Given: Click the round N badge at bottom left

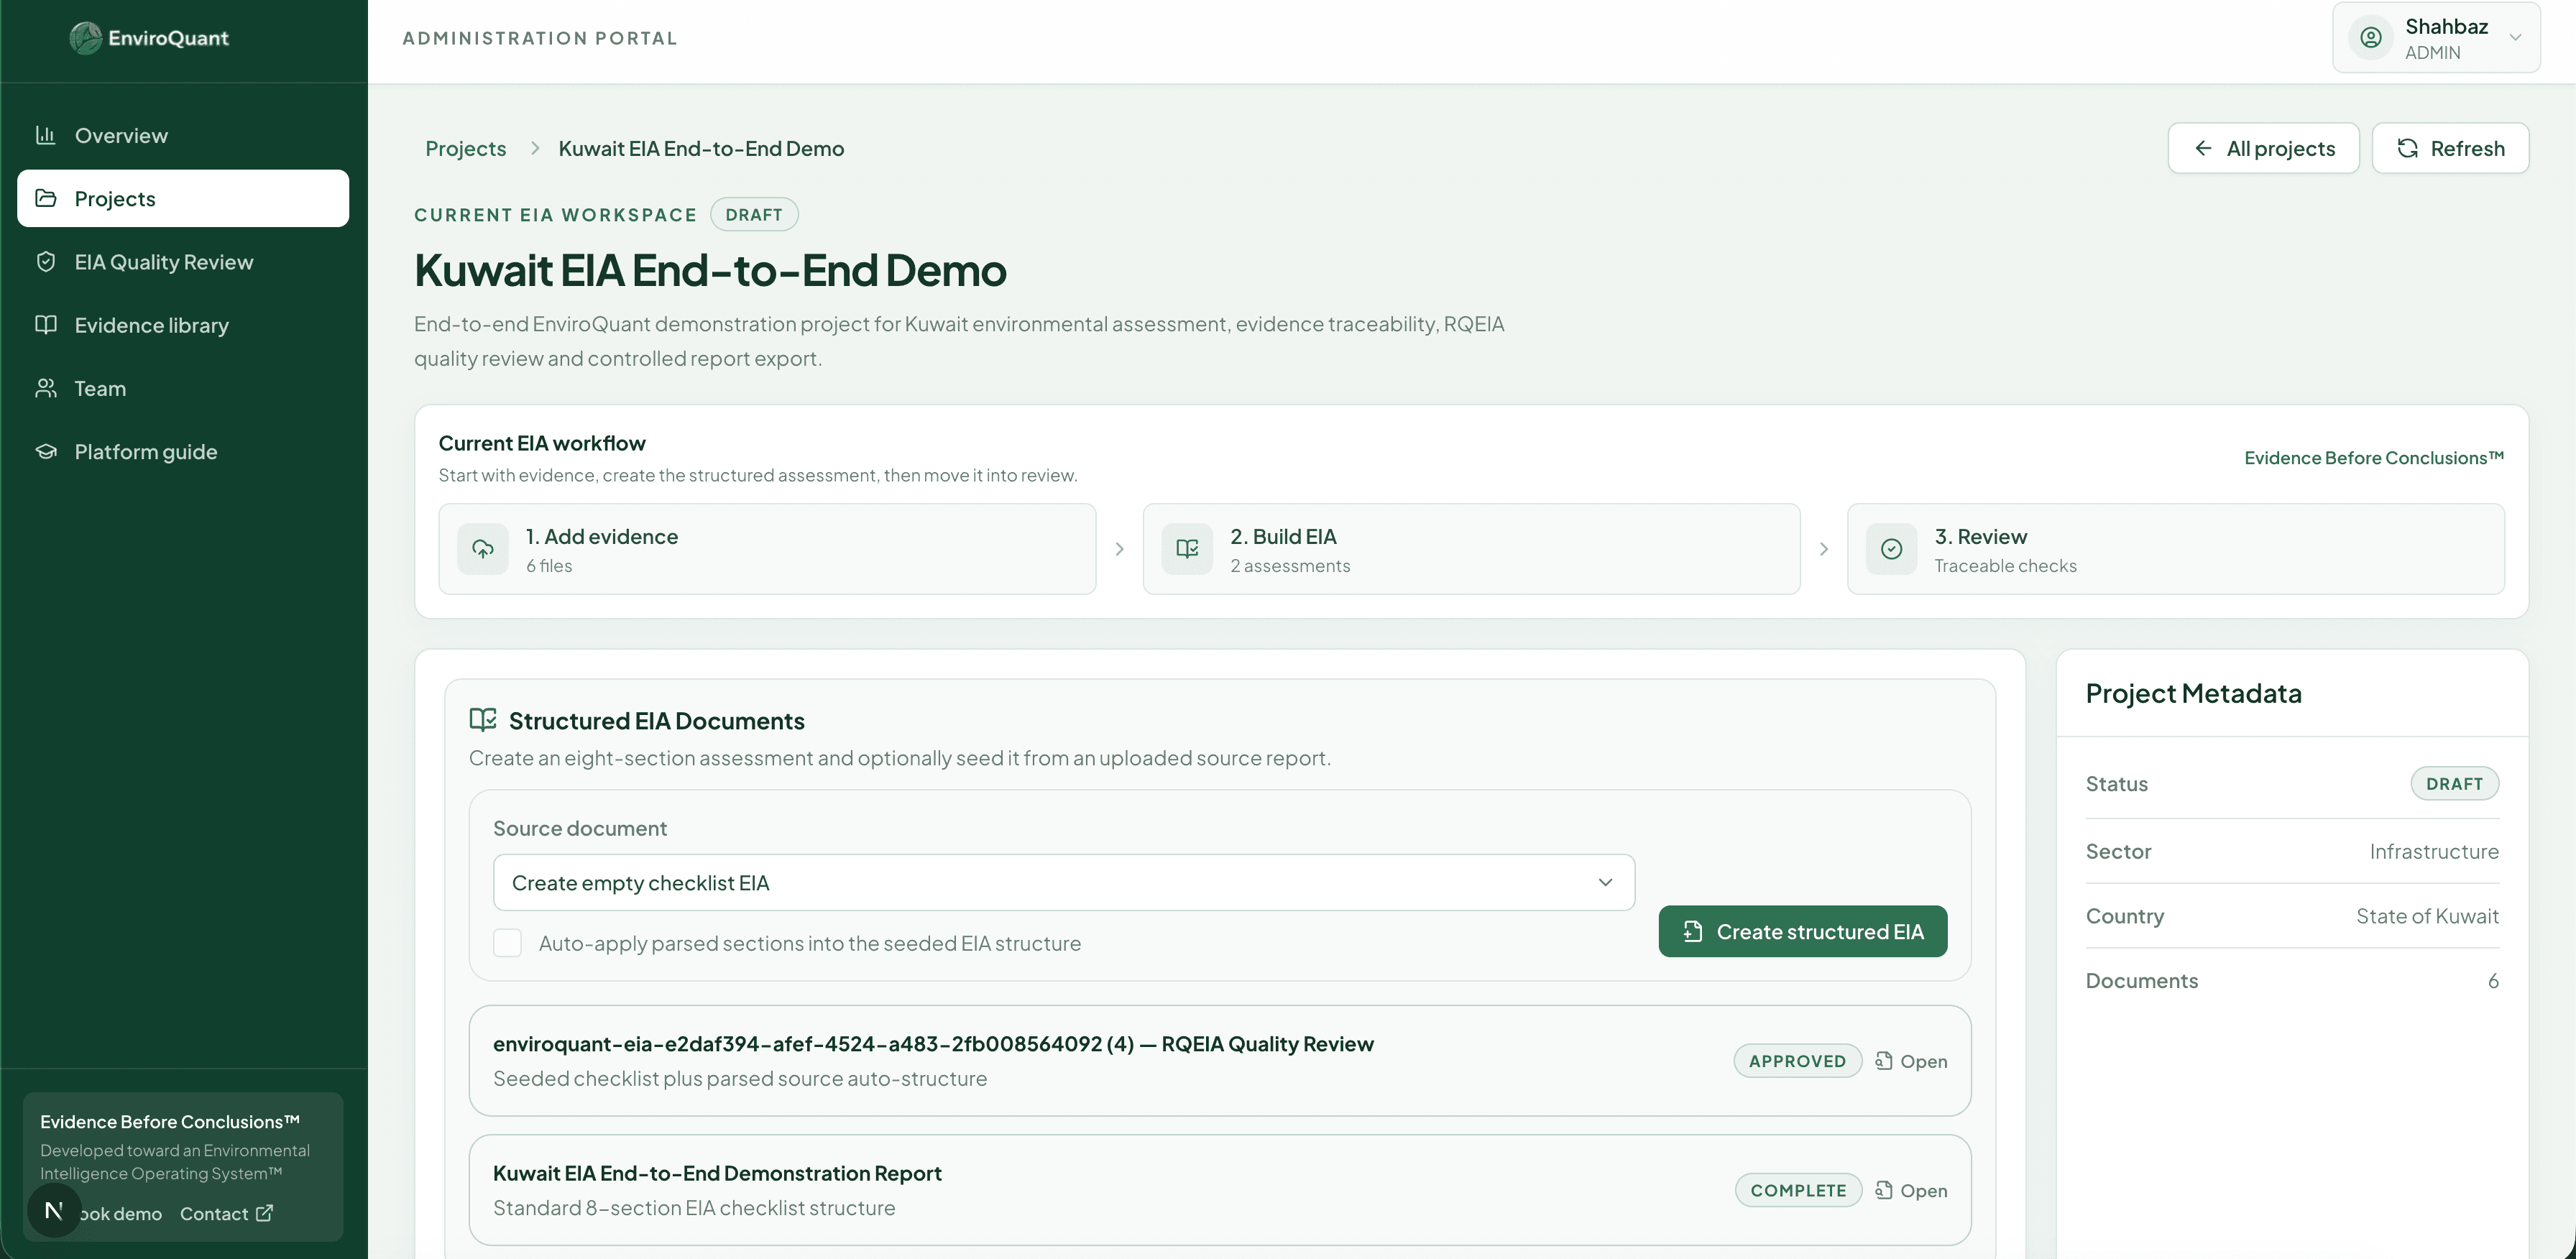Looking at the screenshot, I should tap(54, 1211).
